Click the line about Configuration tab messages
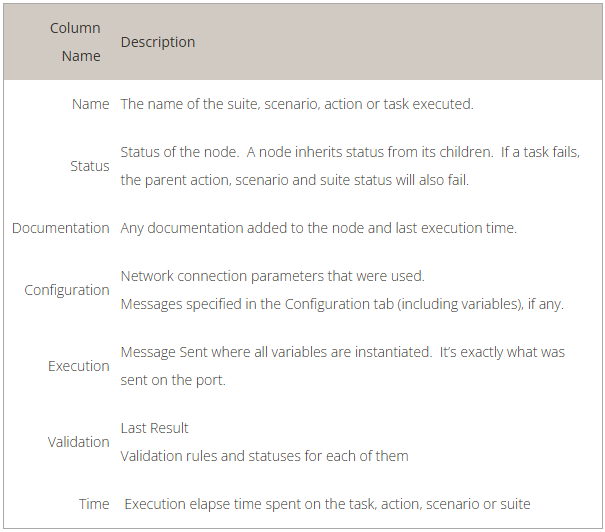605x532 pixels. (342, 304)
